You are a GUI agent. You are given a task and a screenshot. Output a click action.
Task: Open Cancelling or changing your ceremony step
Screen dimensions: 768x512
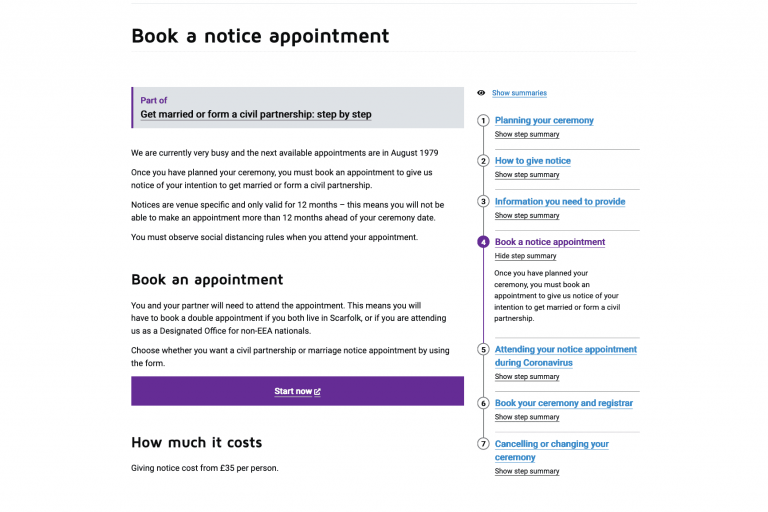(x=551, y=450)
